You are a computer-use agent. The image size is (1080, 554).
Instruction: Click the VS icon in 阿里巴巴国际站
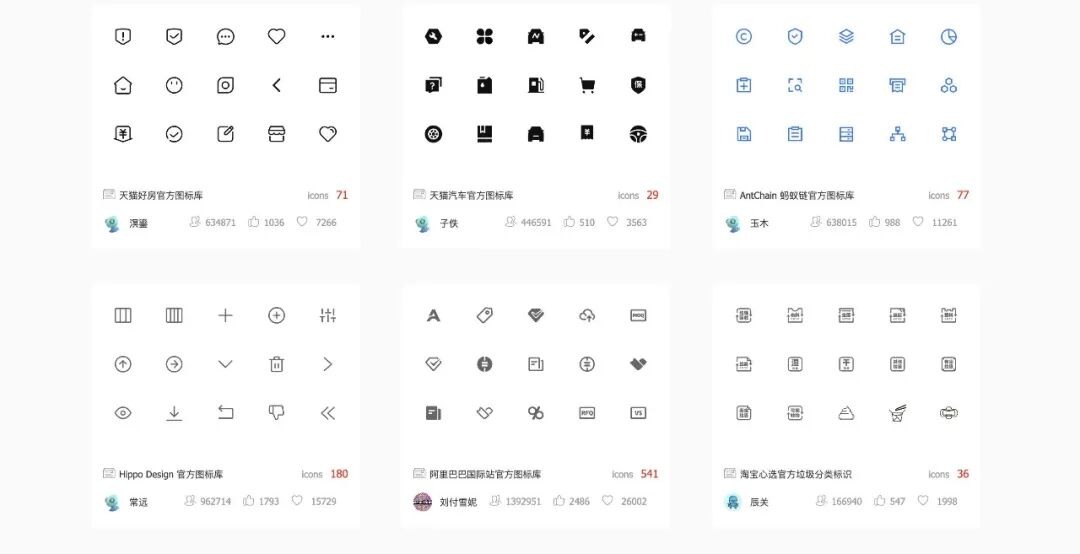pos(638,413)
